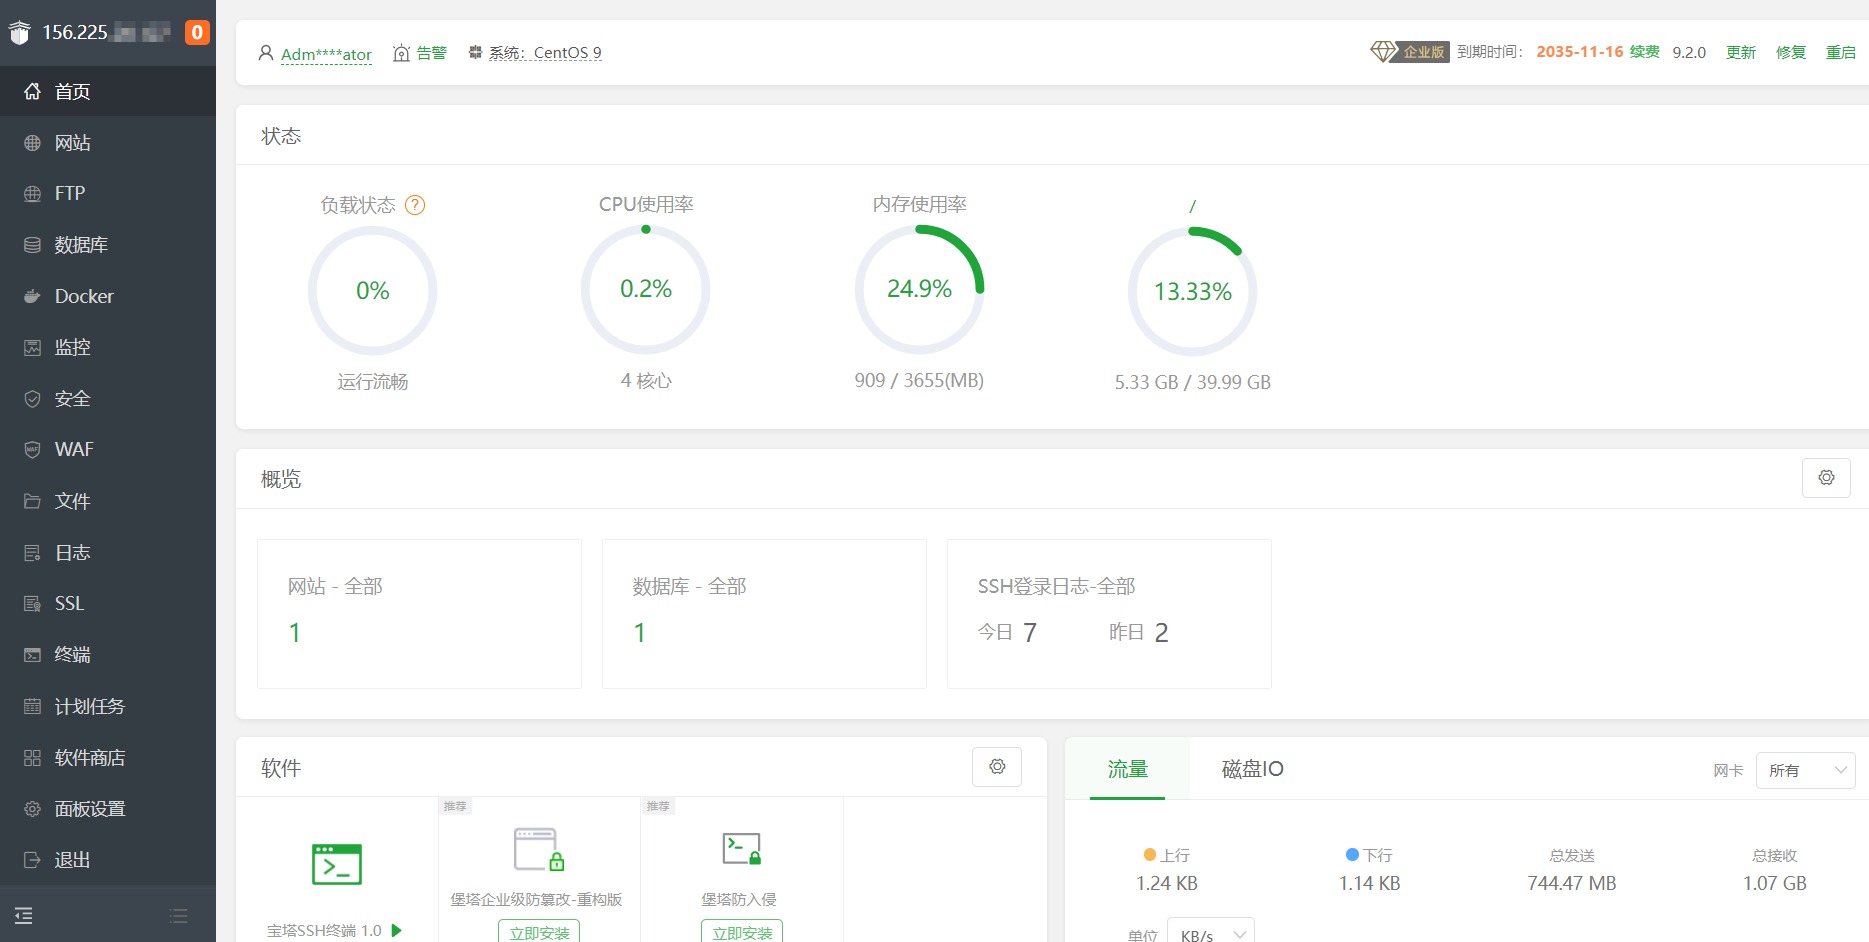Play the 宝塔SSH终端 intro video
Screen dimensions: 1869x942
click(397, 930)
